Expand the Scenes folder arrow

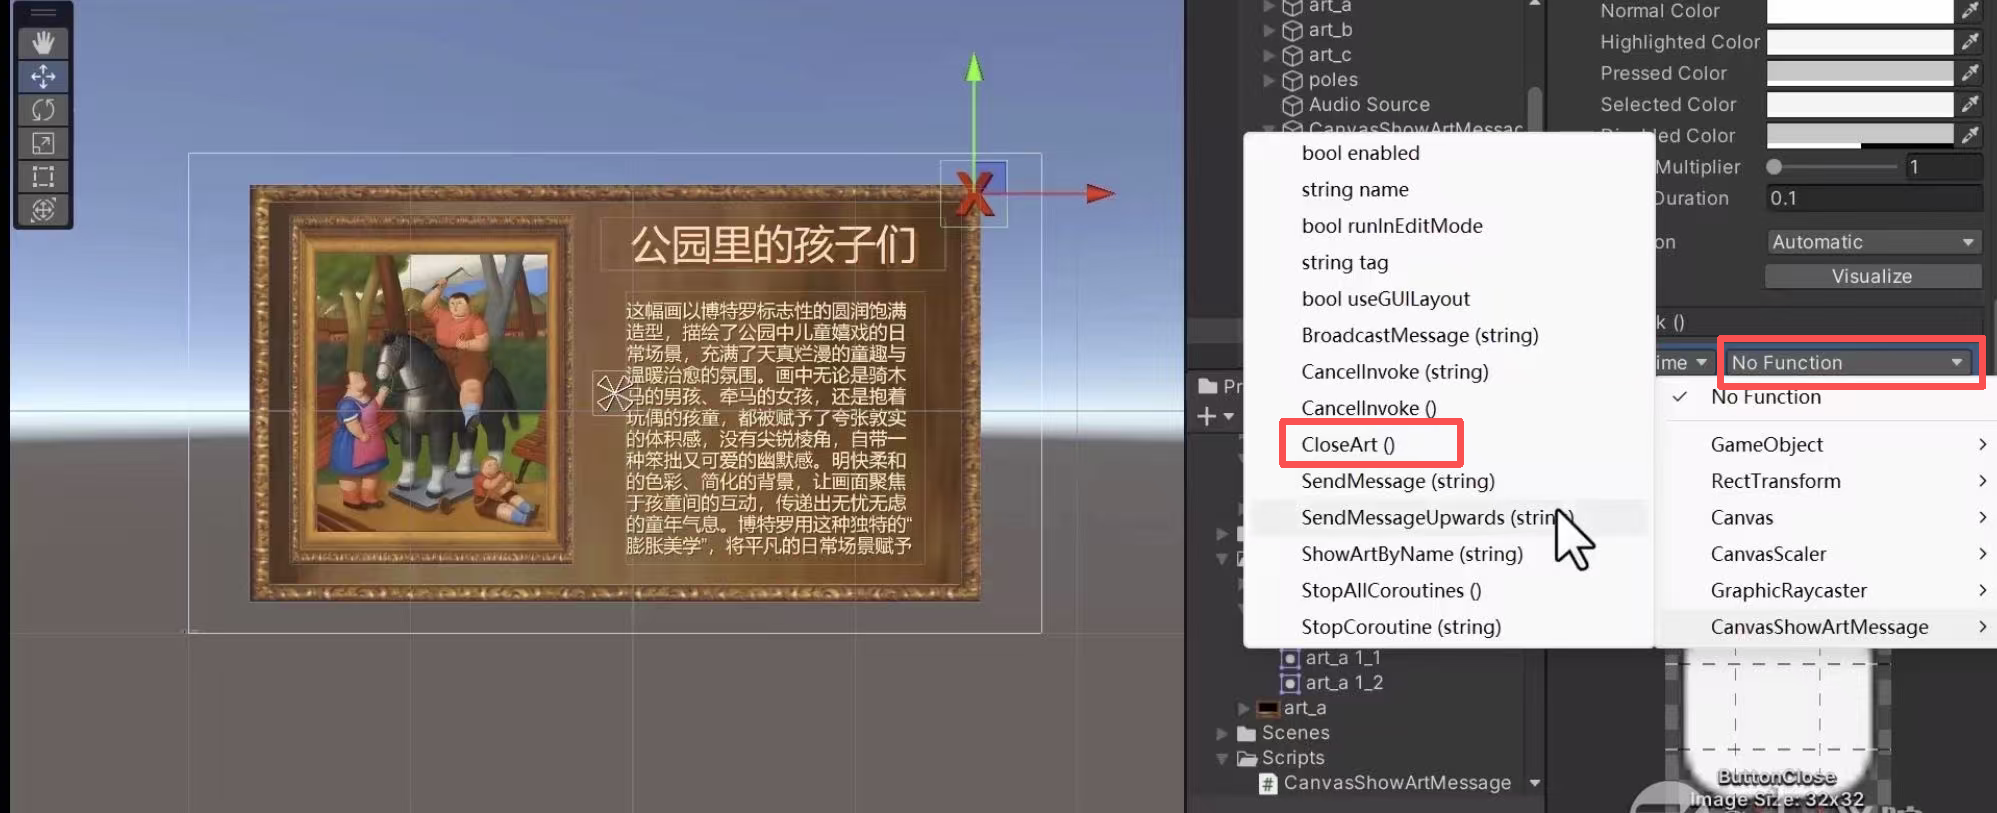pos(1222,733)
